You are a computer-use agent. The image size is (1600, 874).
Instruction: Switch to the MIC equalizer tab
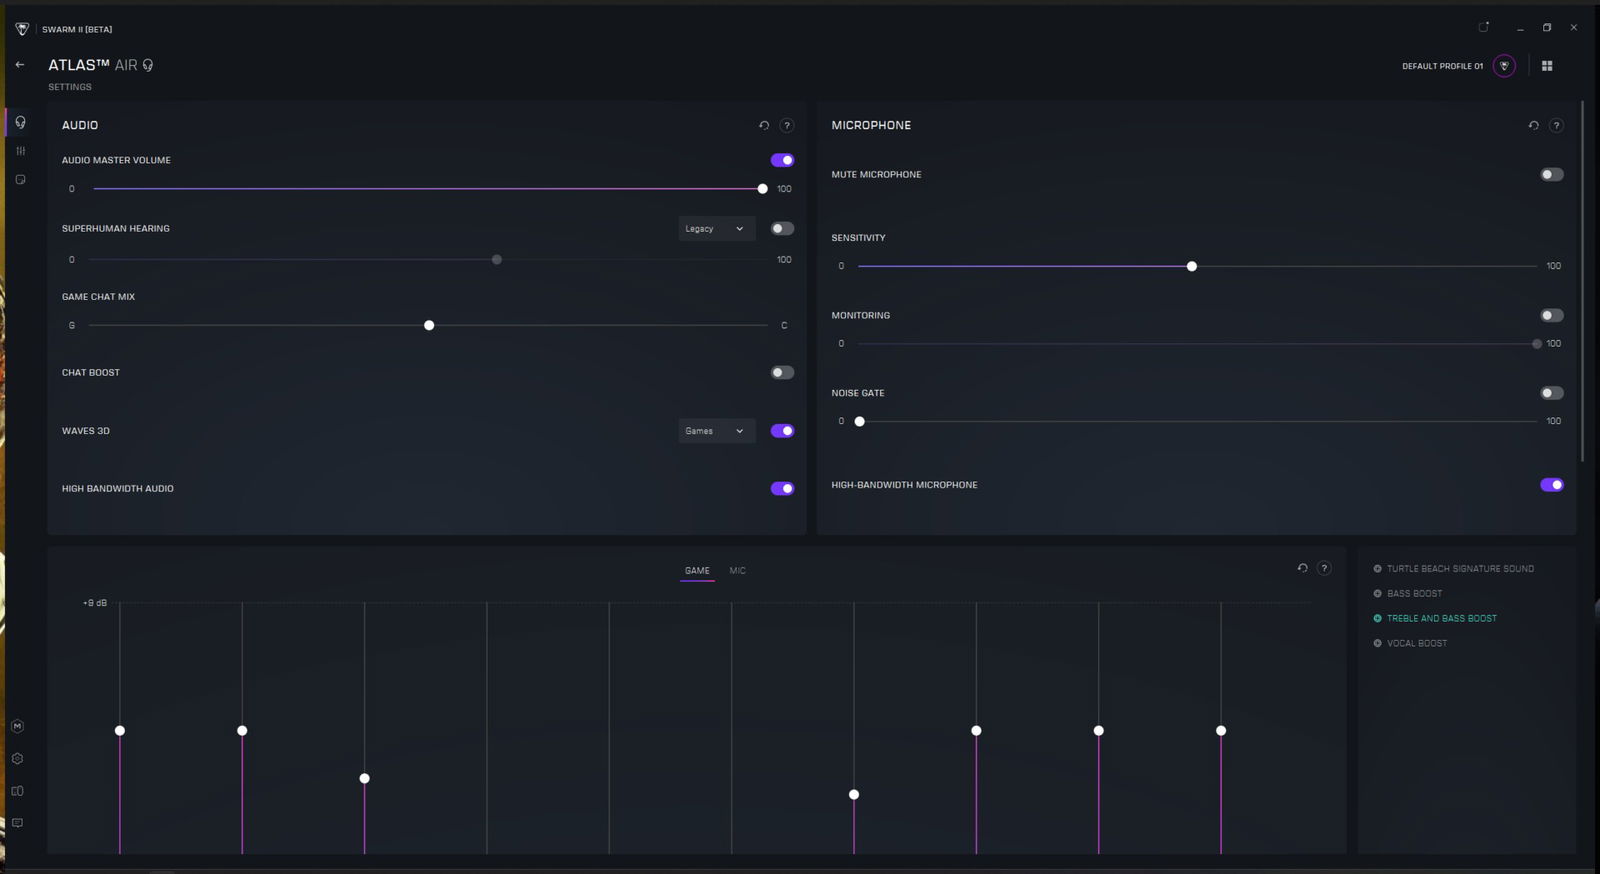point(737,571)
